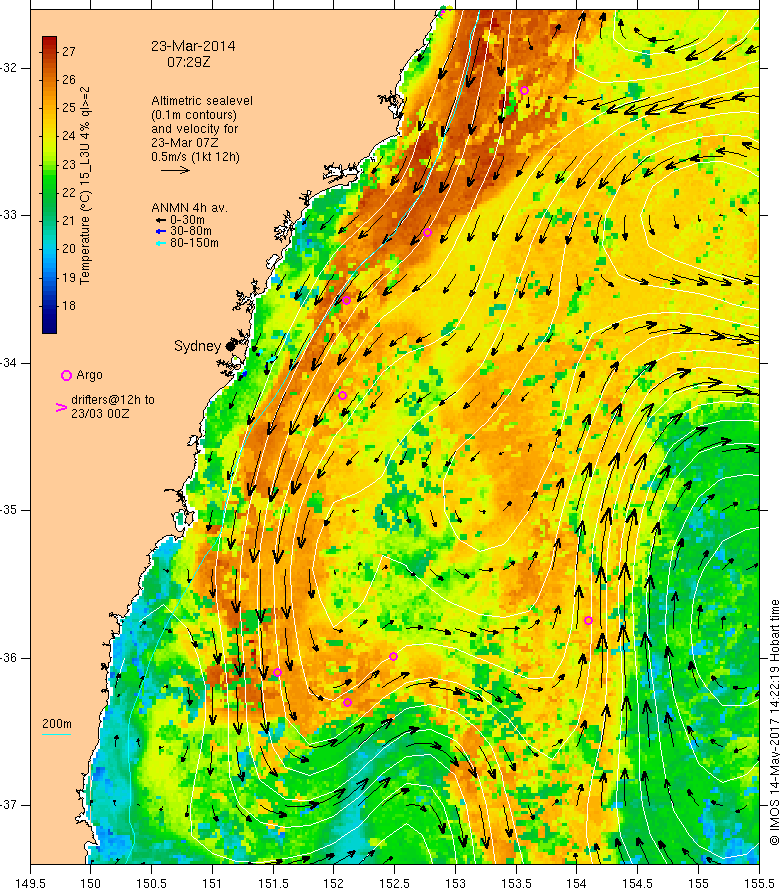The image size is (780, 890).
Task: Click the colorbar tick label 22
Action: [x=69, y=192]
